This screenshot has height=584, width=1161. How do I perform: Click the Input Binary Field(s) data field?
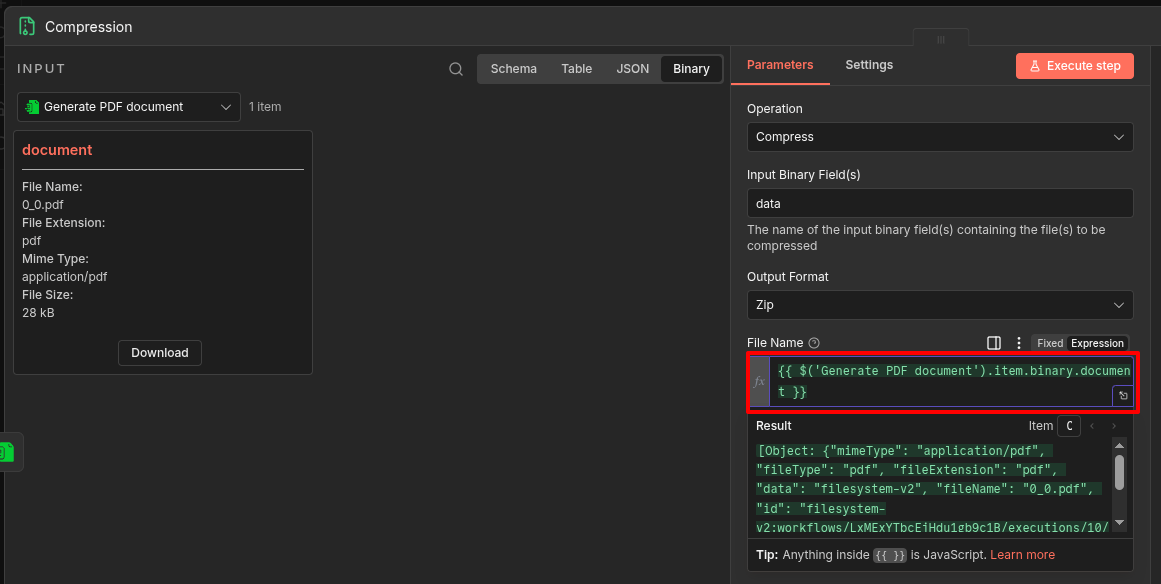[939, 203]
